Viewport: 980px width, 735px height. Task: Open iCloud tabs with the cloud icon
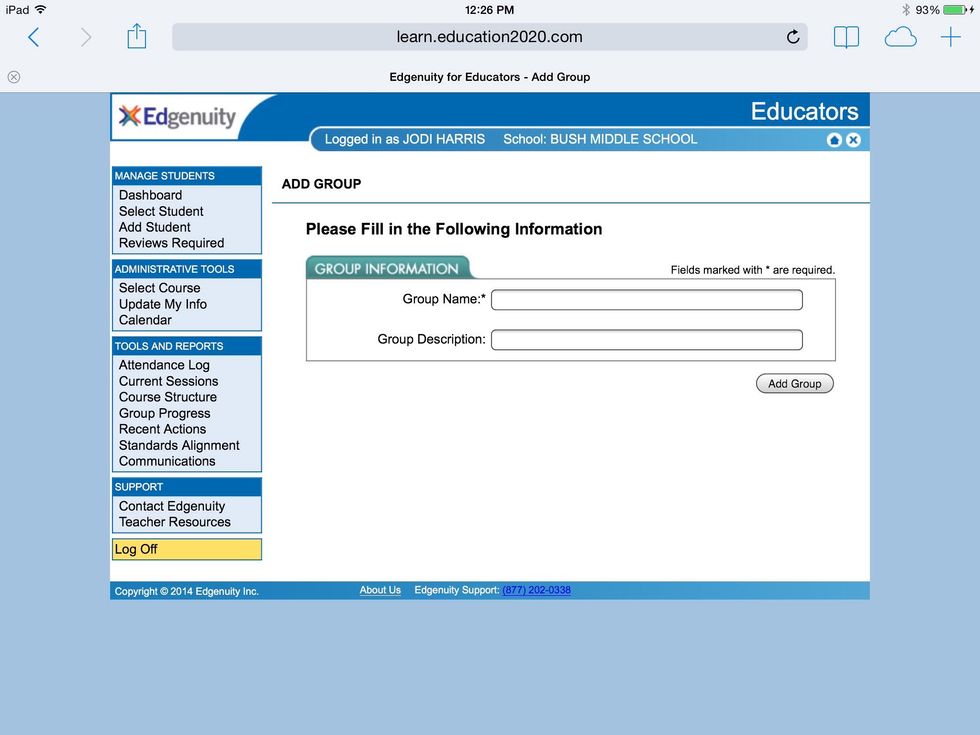pyautogui.click(x=900, y=38)
